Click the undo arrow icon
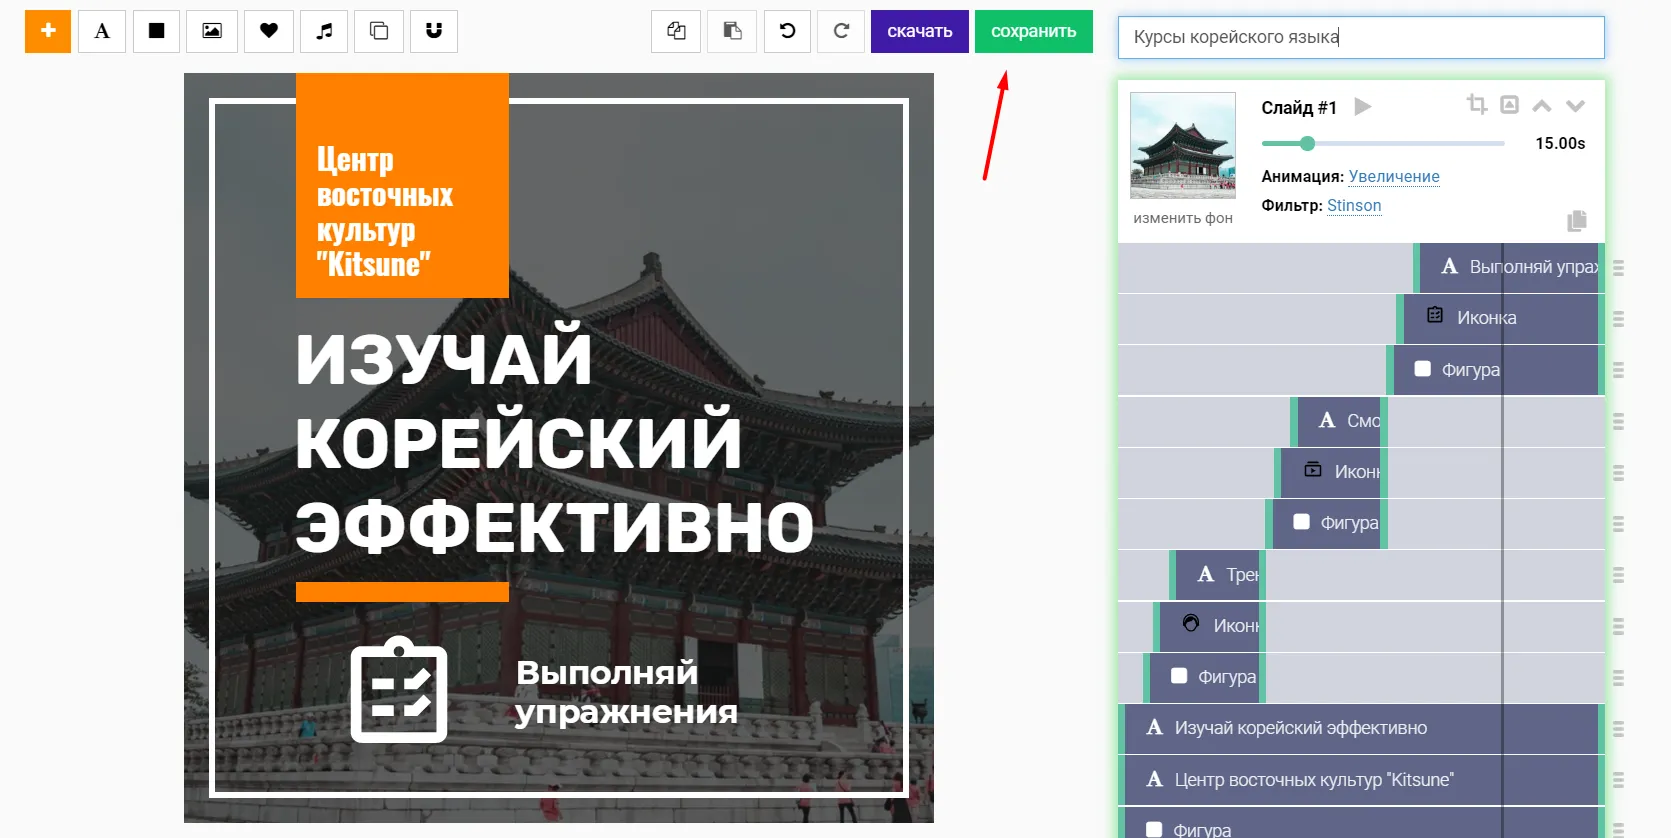This screenshot has width=1671, height=838. [x=787, y=31]
